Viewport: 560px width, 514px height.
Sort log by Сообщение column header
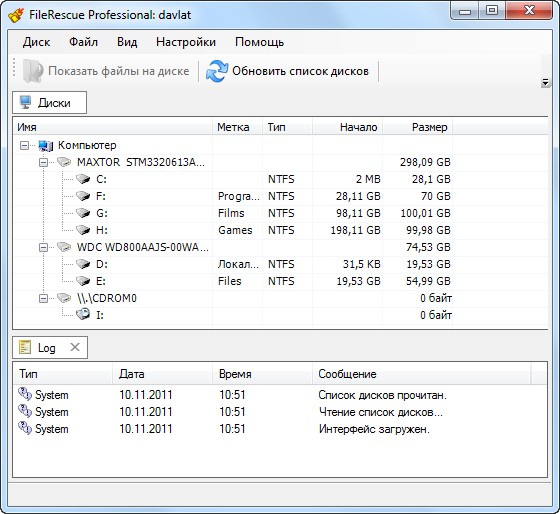pos(421,374)
